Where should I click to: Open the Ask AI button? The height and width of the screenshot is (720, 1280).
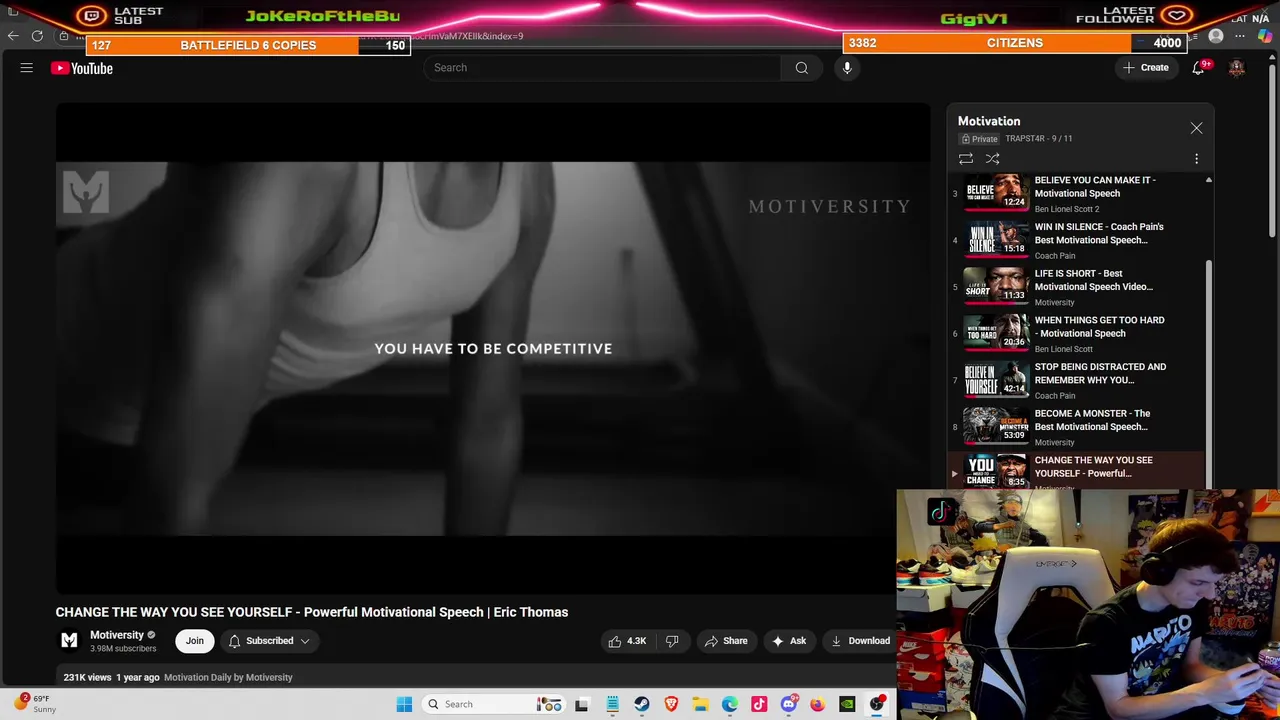789,641
